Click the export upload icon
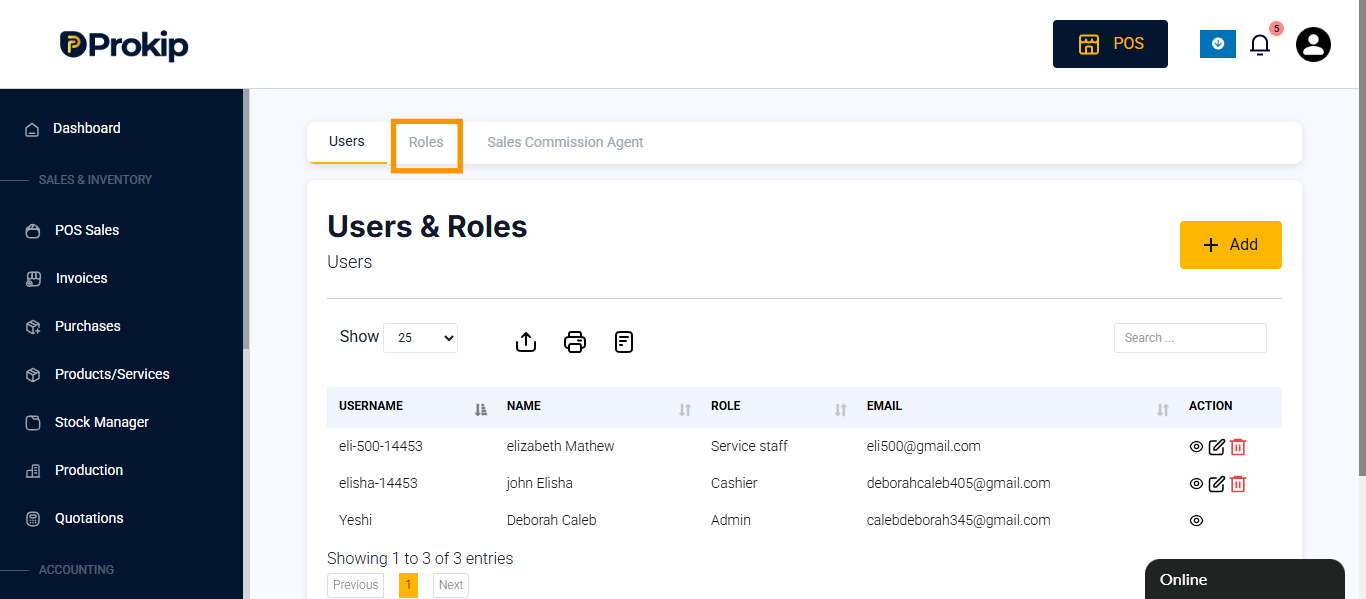The width and height of the screenshot is (1366, 599). coord(526,342)
